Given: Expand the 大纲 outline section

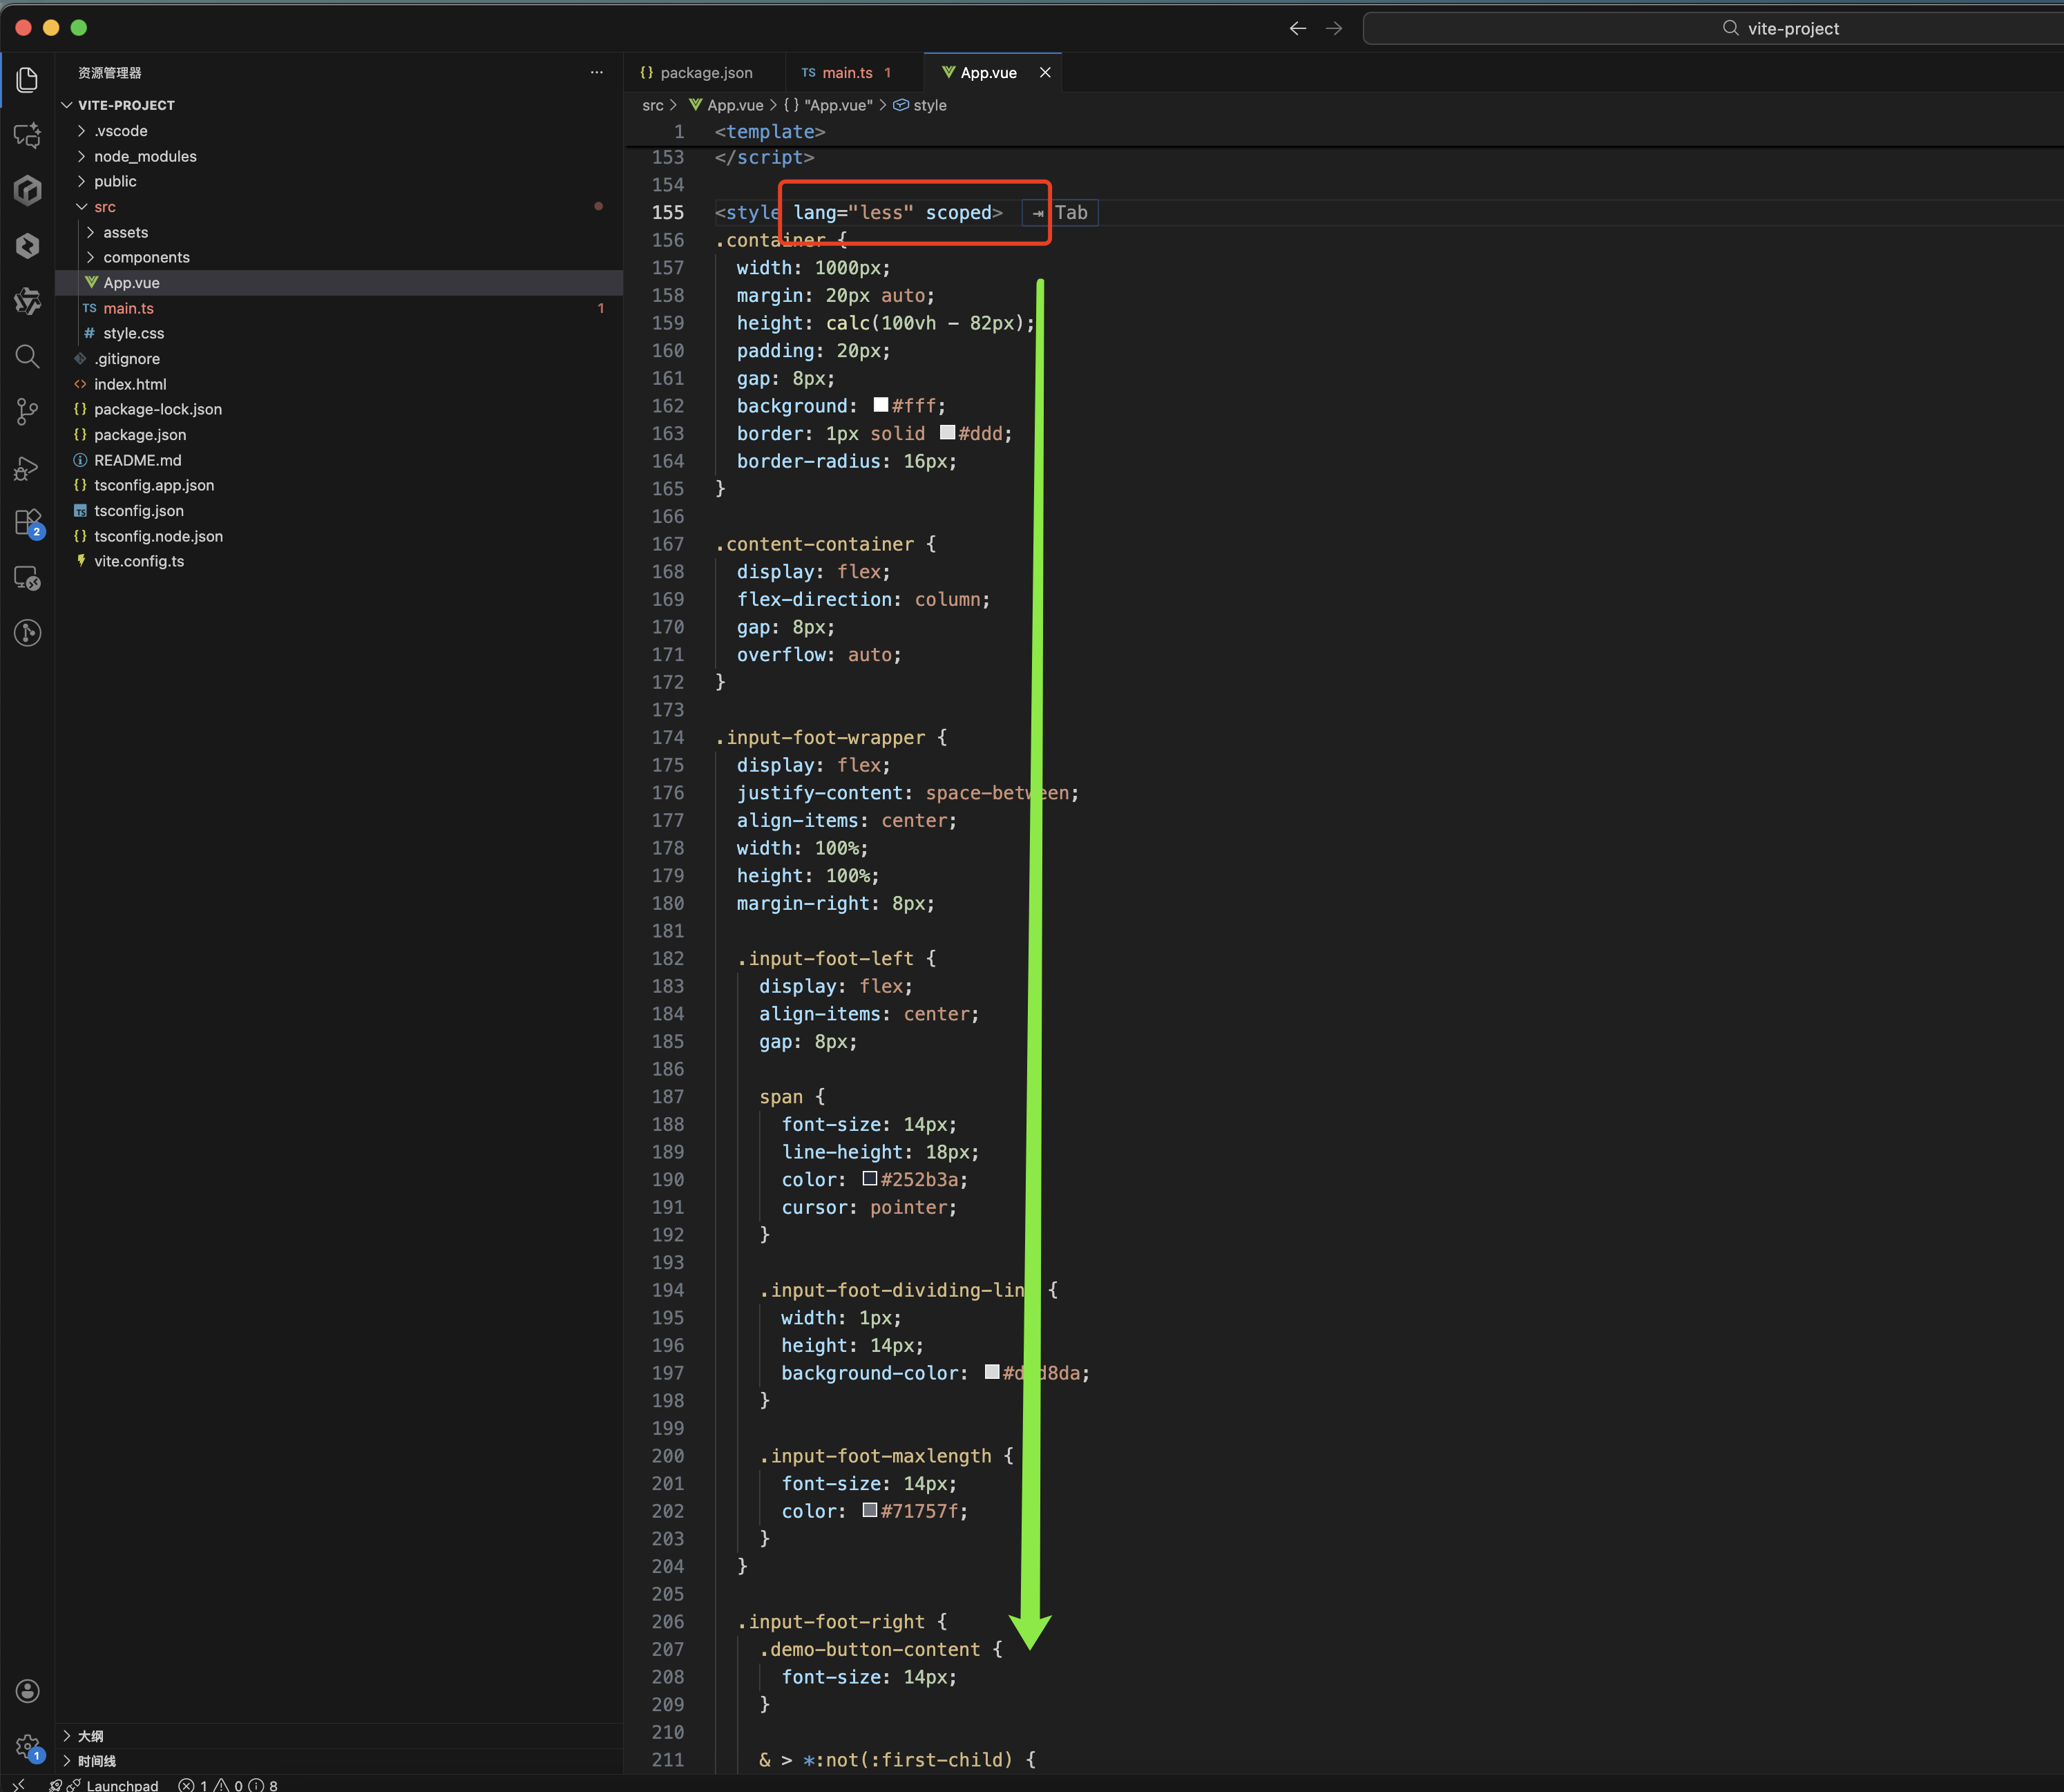Looking at the screenshot, I should (x=89, y=1736).
